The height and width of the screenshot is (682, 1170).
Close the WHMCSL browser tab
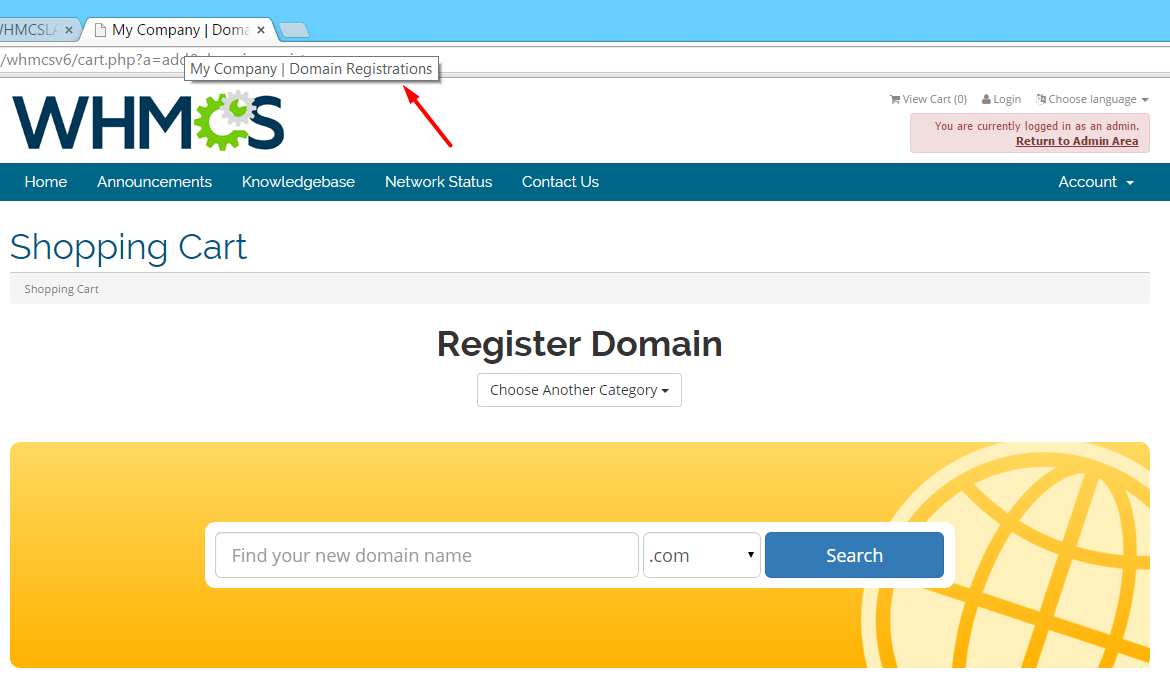pos(69,30)
